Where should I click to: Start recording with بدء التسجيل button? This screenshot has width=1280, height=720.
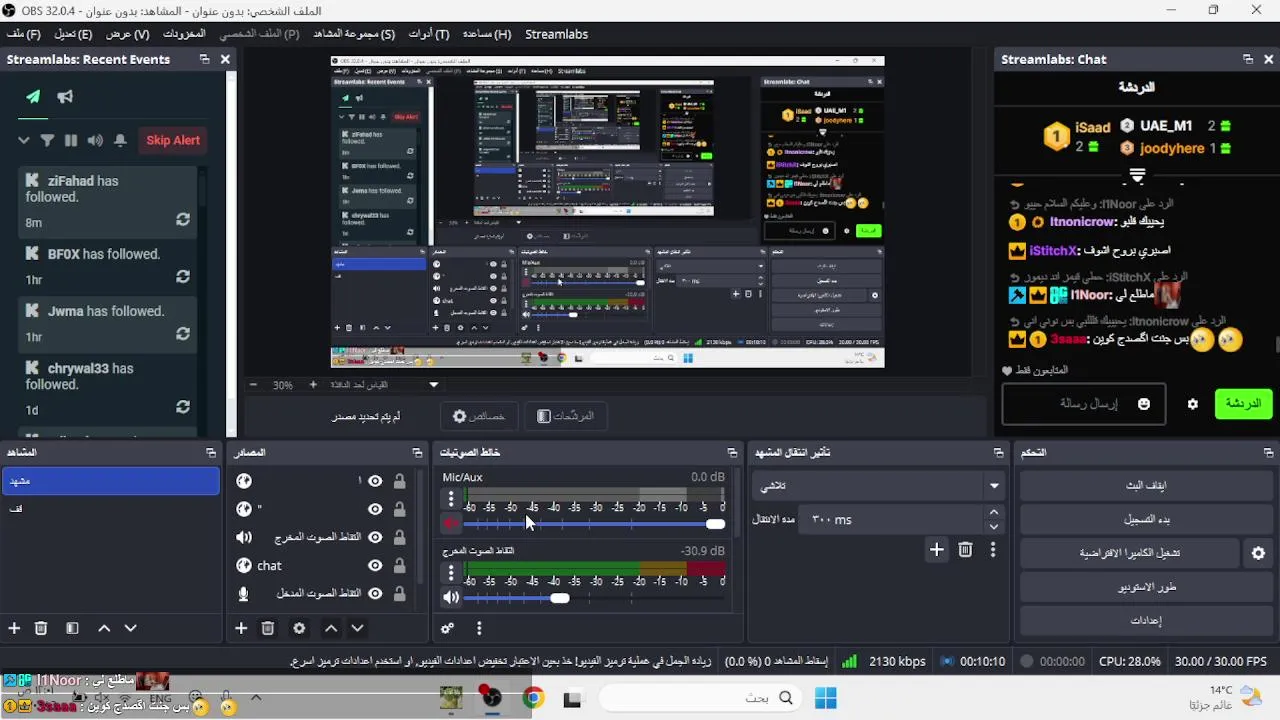(1146, 519)
